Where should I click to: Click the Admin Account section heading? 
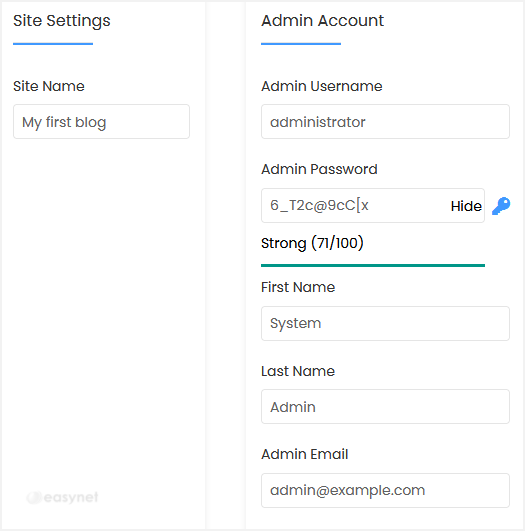tap(322, 21)
